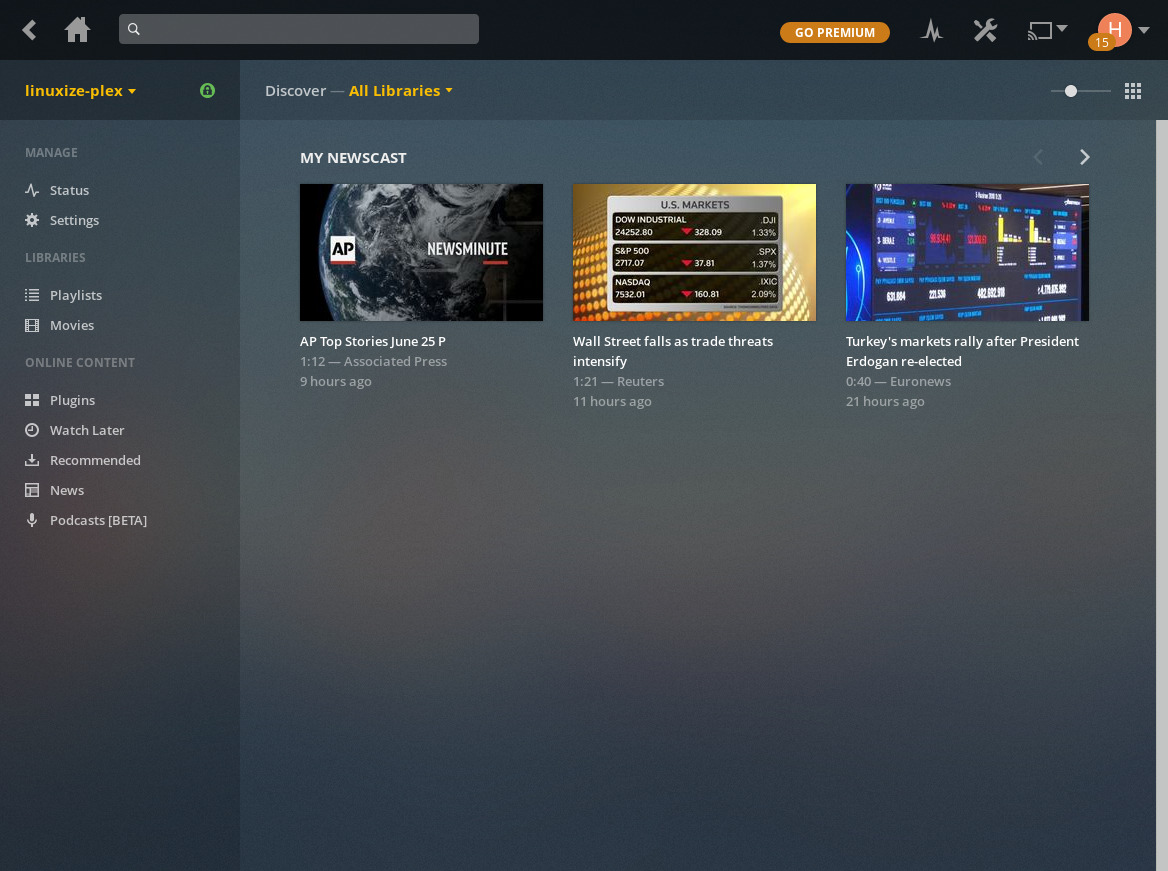Play the Turkey markets video thumbnail
The height and width of the screenshot is (871, 1168).
click(967, 253)
